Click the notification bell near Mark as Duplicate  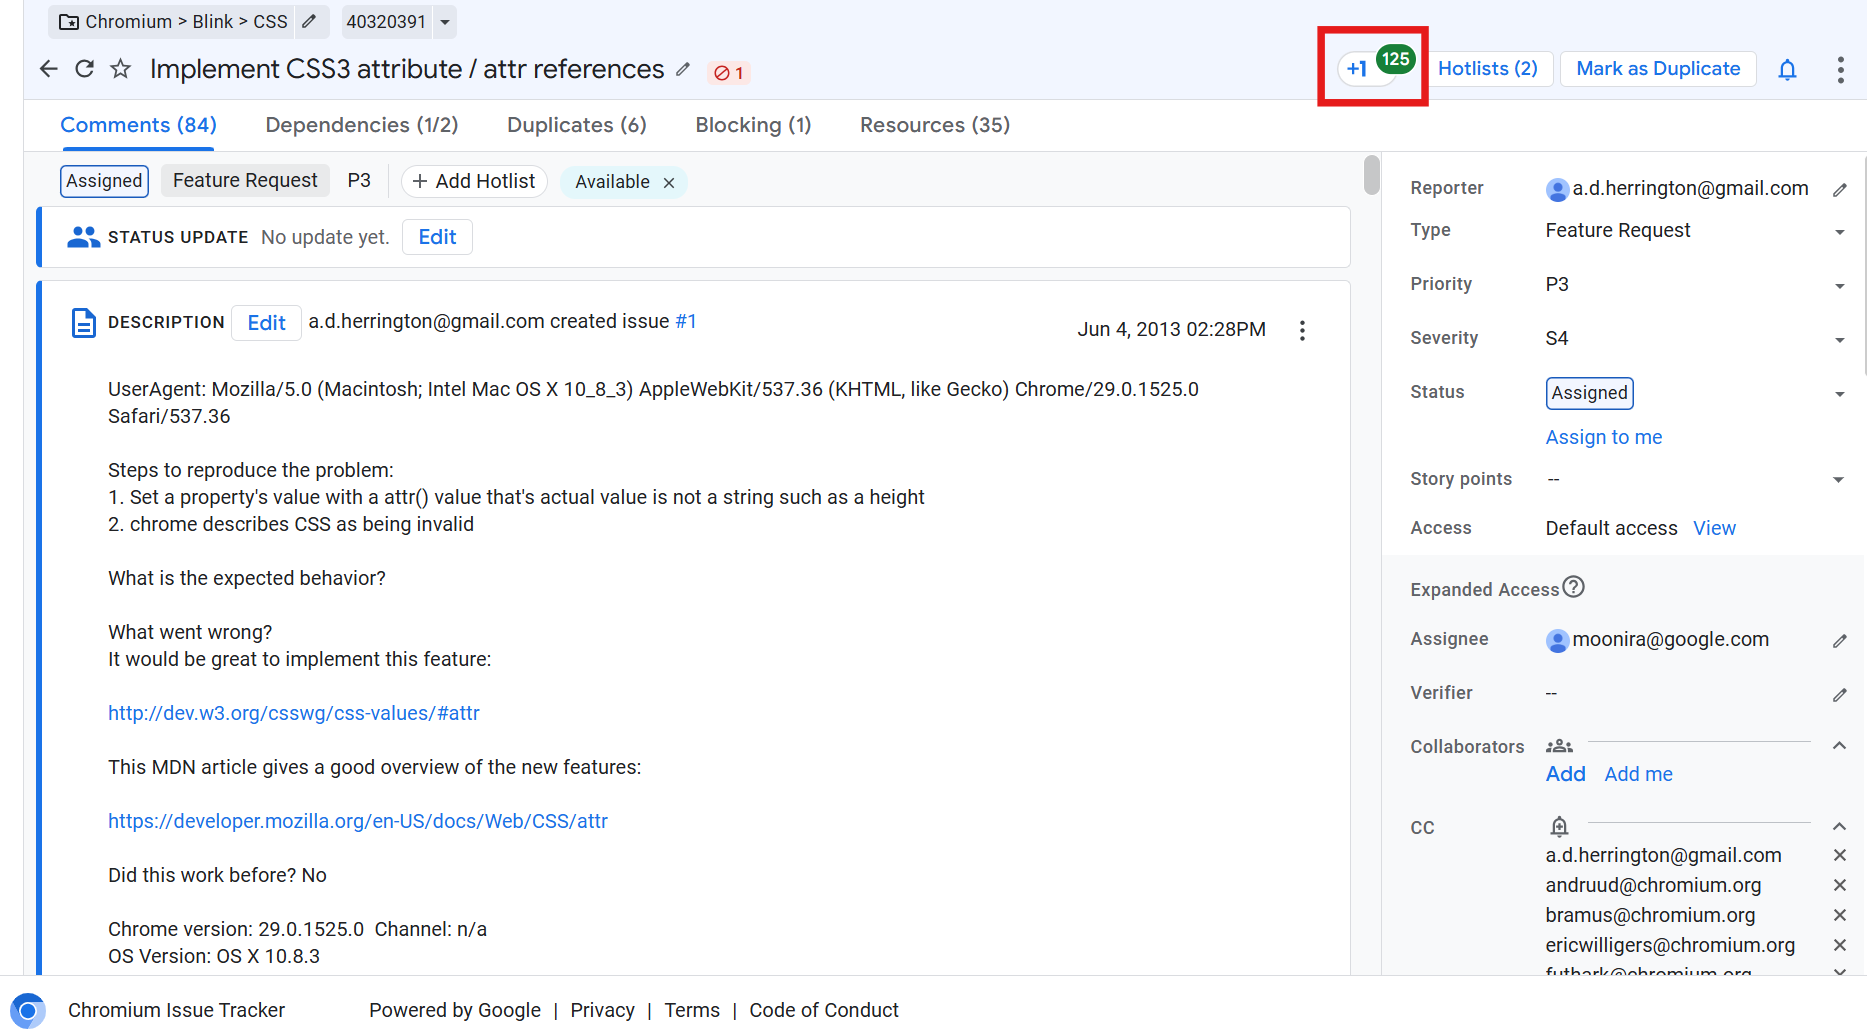coord(1788,69)
